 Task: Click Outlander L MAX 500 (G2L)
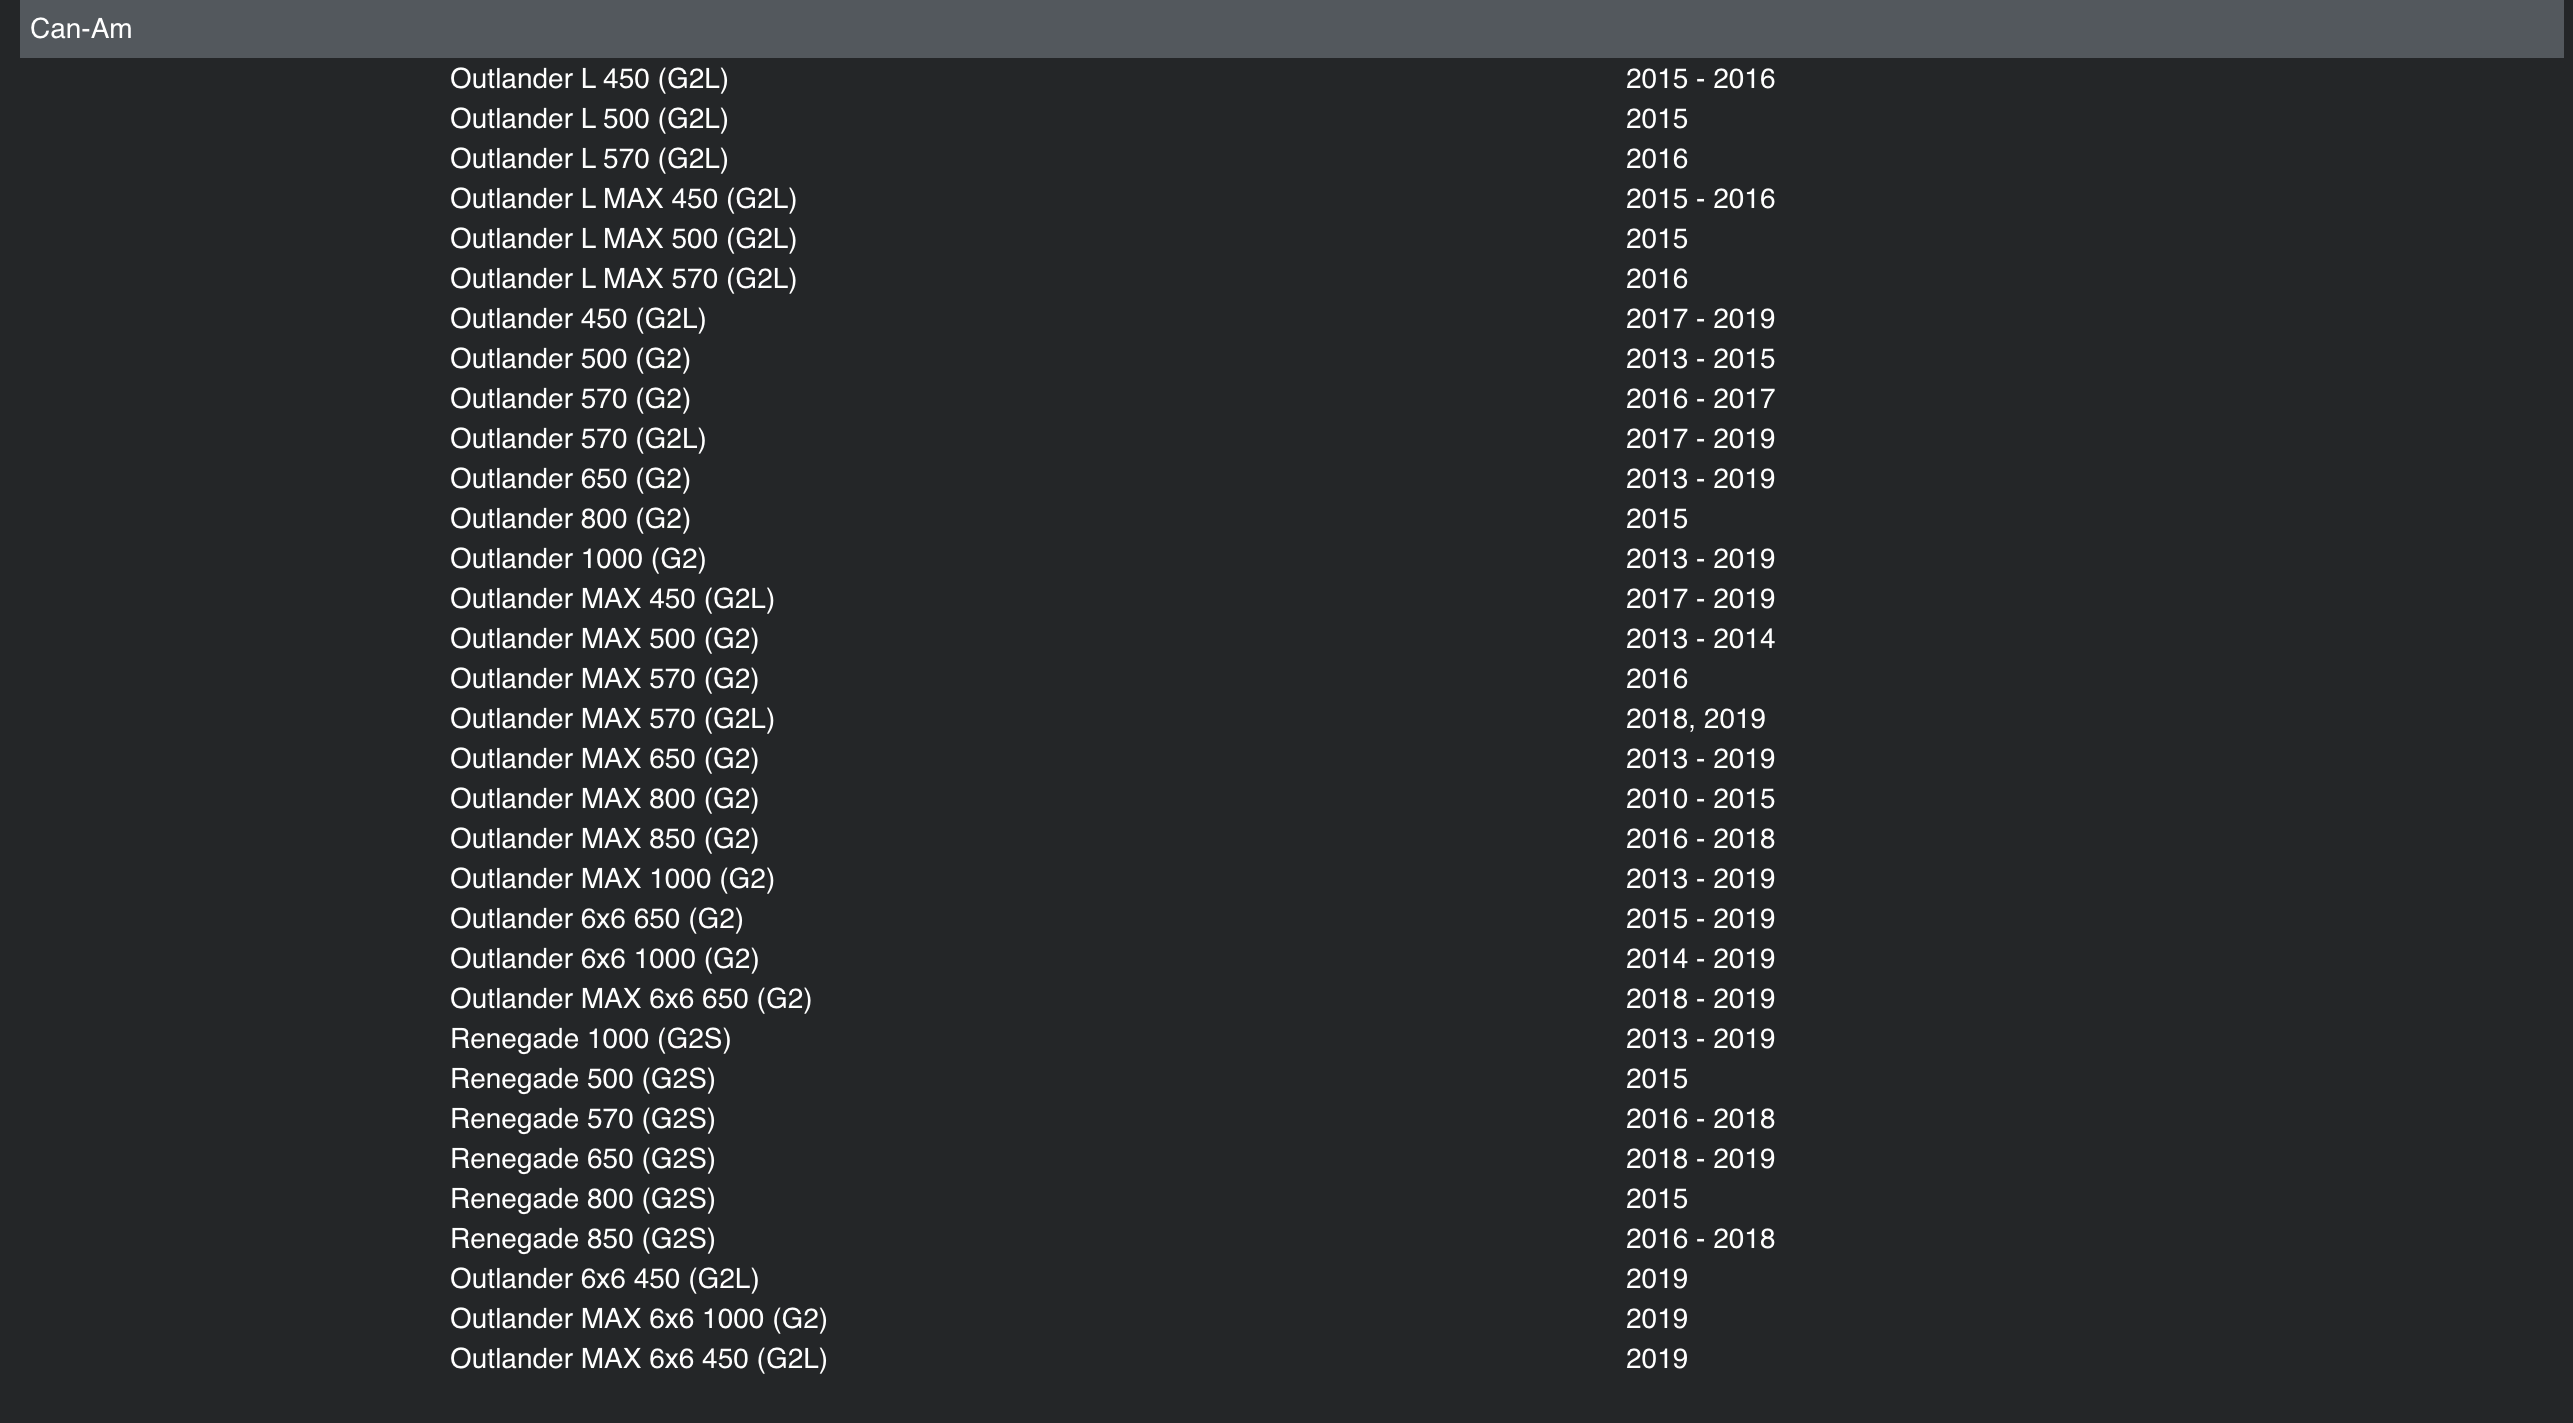pyautogui.click(x=623, y=239)
